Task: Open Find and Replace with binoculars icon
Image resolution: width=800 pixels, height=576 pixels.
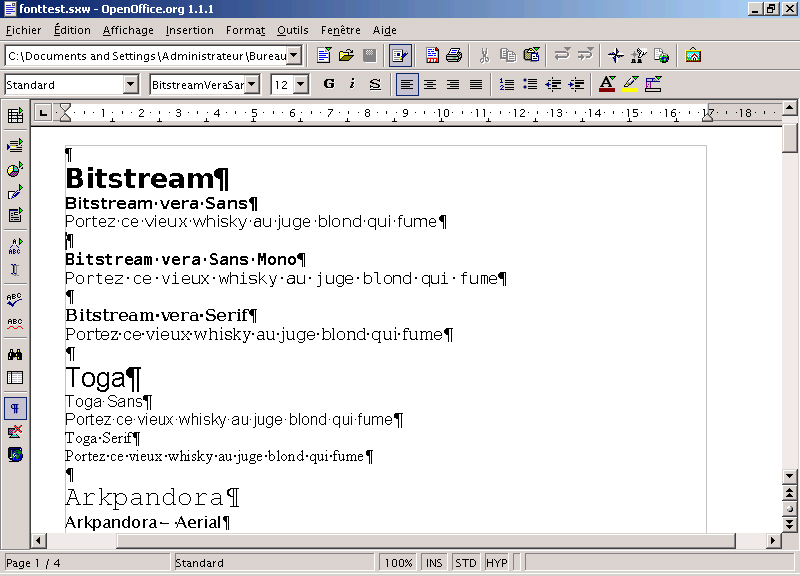Action: tap(15, 354)
